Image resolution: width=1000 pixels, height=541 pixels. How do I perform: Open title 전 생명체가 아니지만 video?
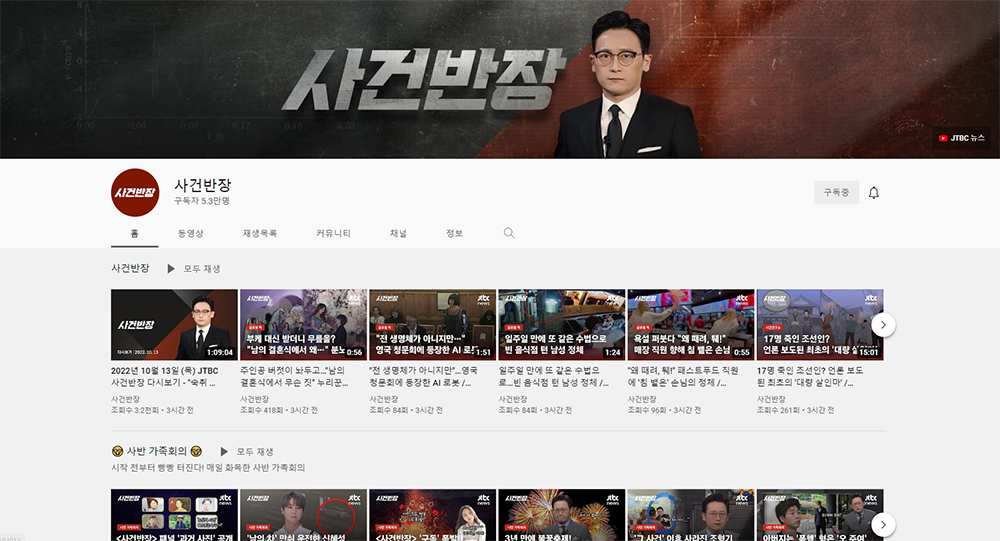(423, 376)
